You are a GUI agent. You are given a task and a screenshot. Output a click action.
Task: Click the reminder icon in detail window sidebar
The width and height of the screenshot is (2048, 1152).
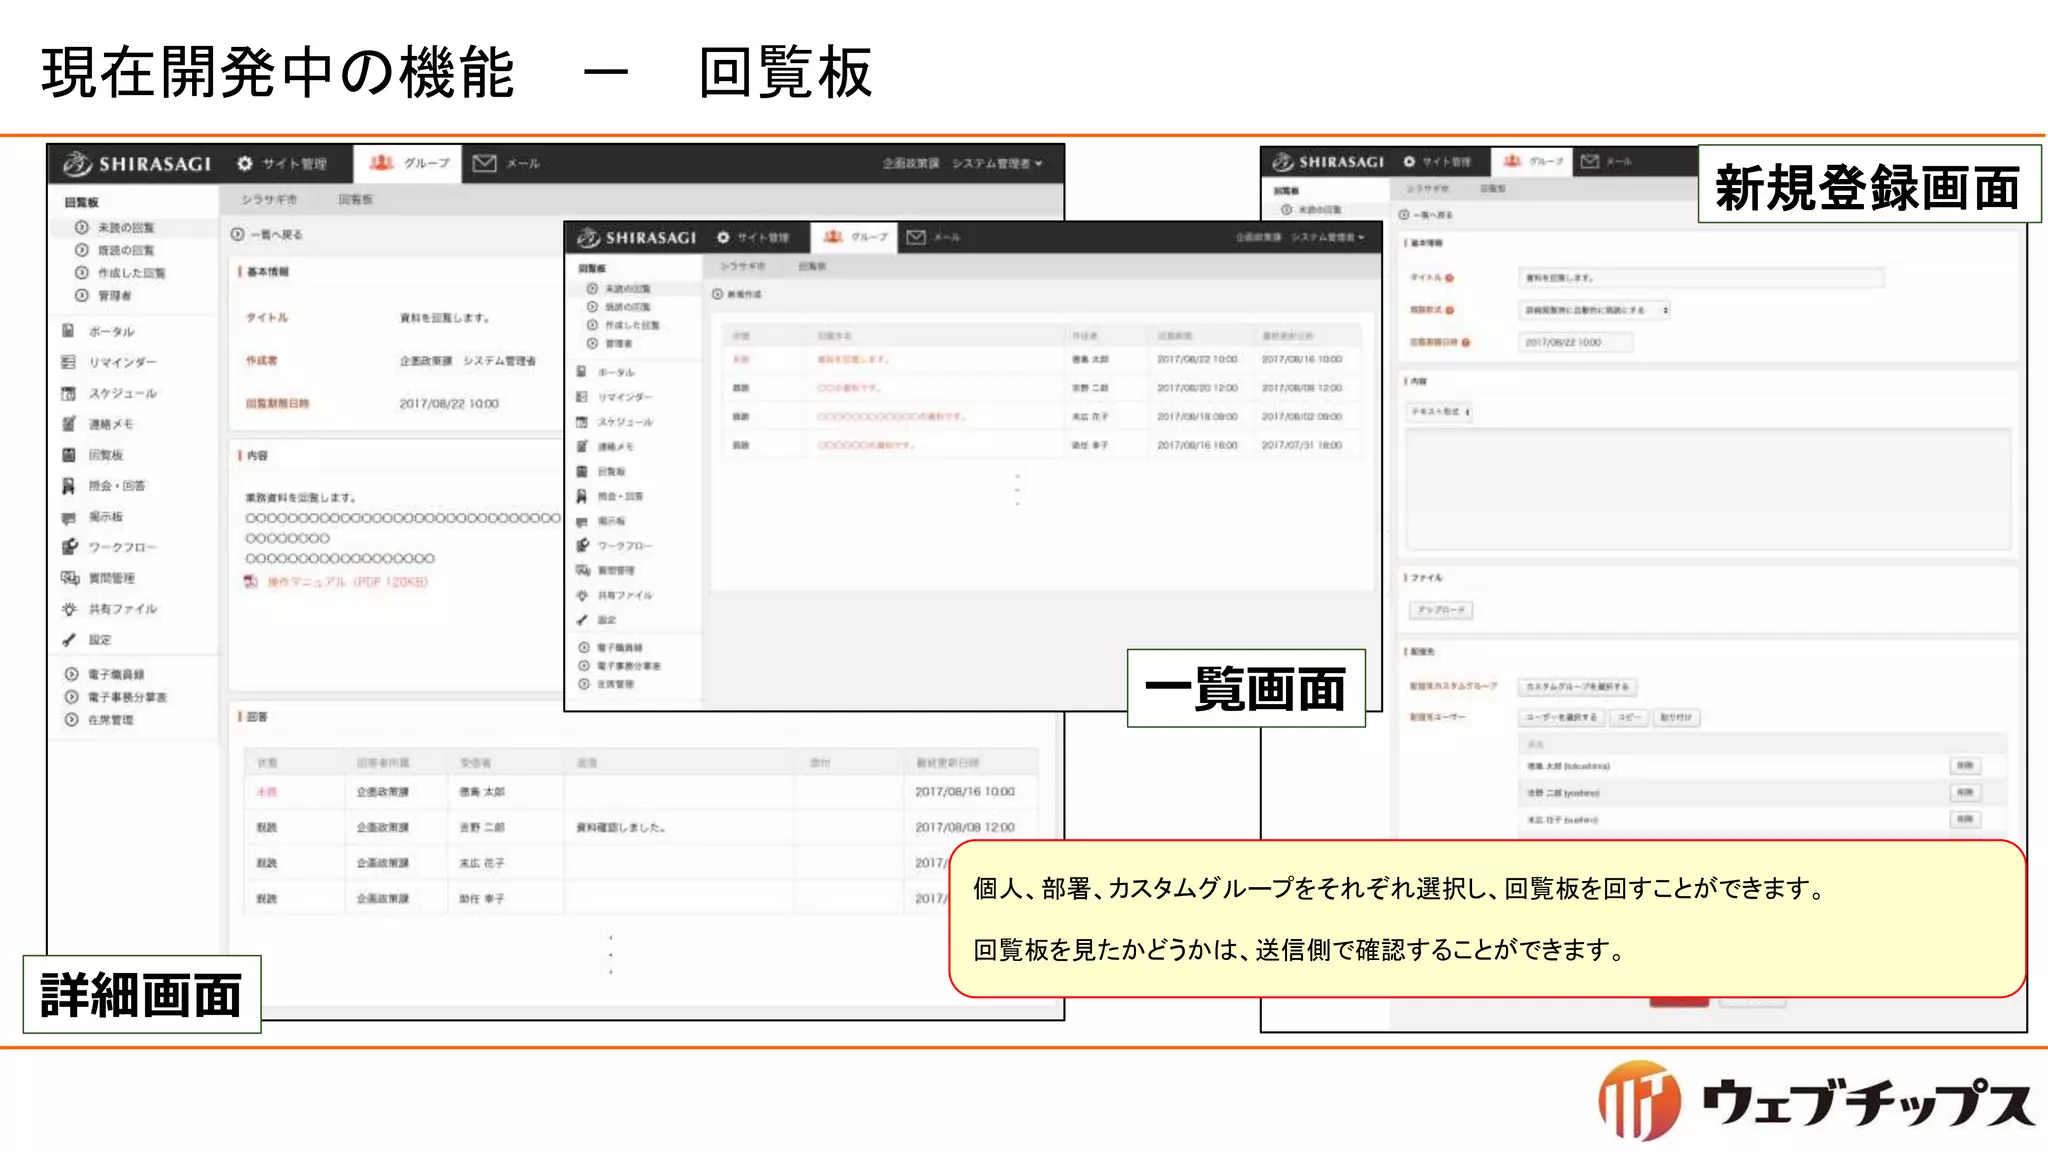tap(69, 362)
